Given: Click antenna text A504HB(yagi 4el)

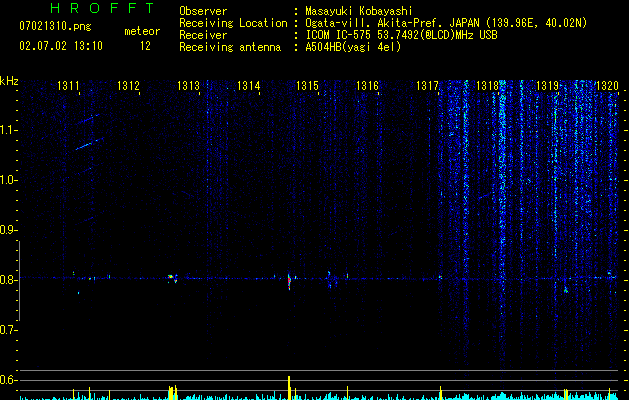Looking at the screenshot, I should 353,47.
